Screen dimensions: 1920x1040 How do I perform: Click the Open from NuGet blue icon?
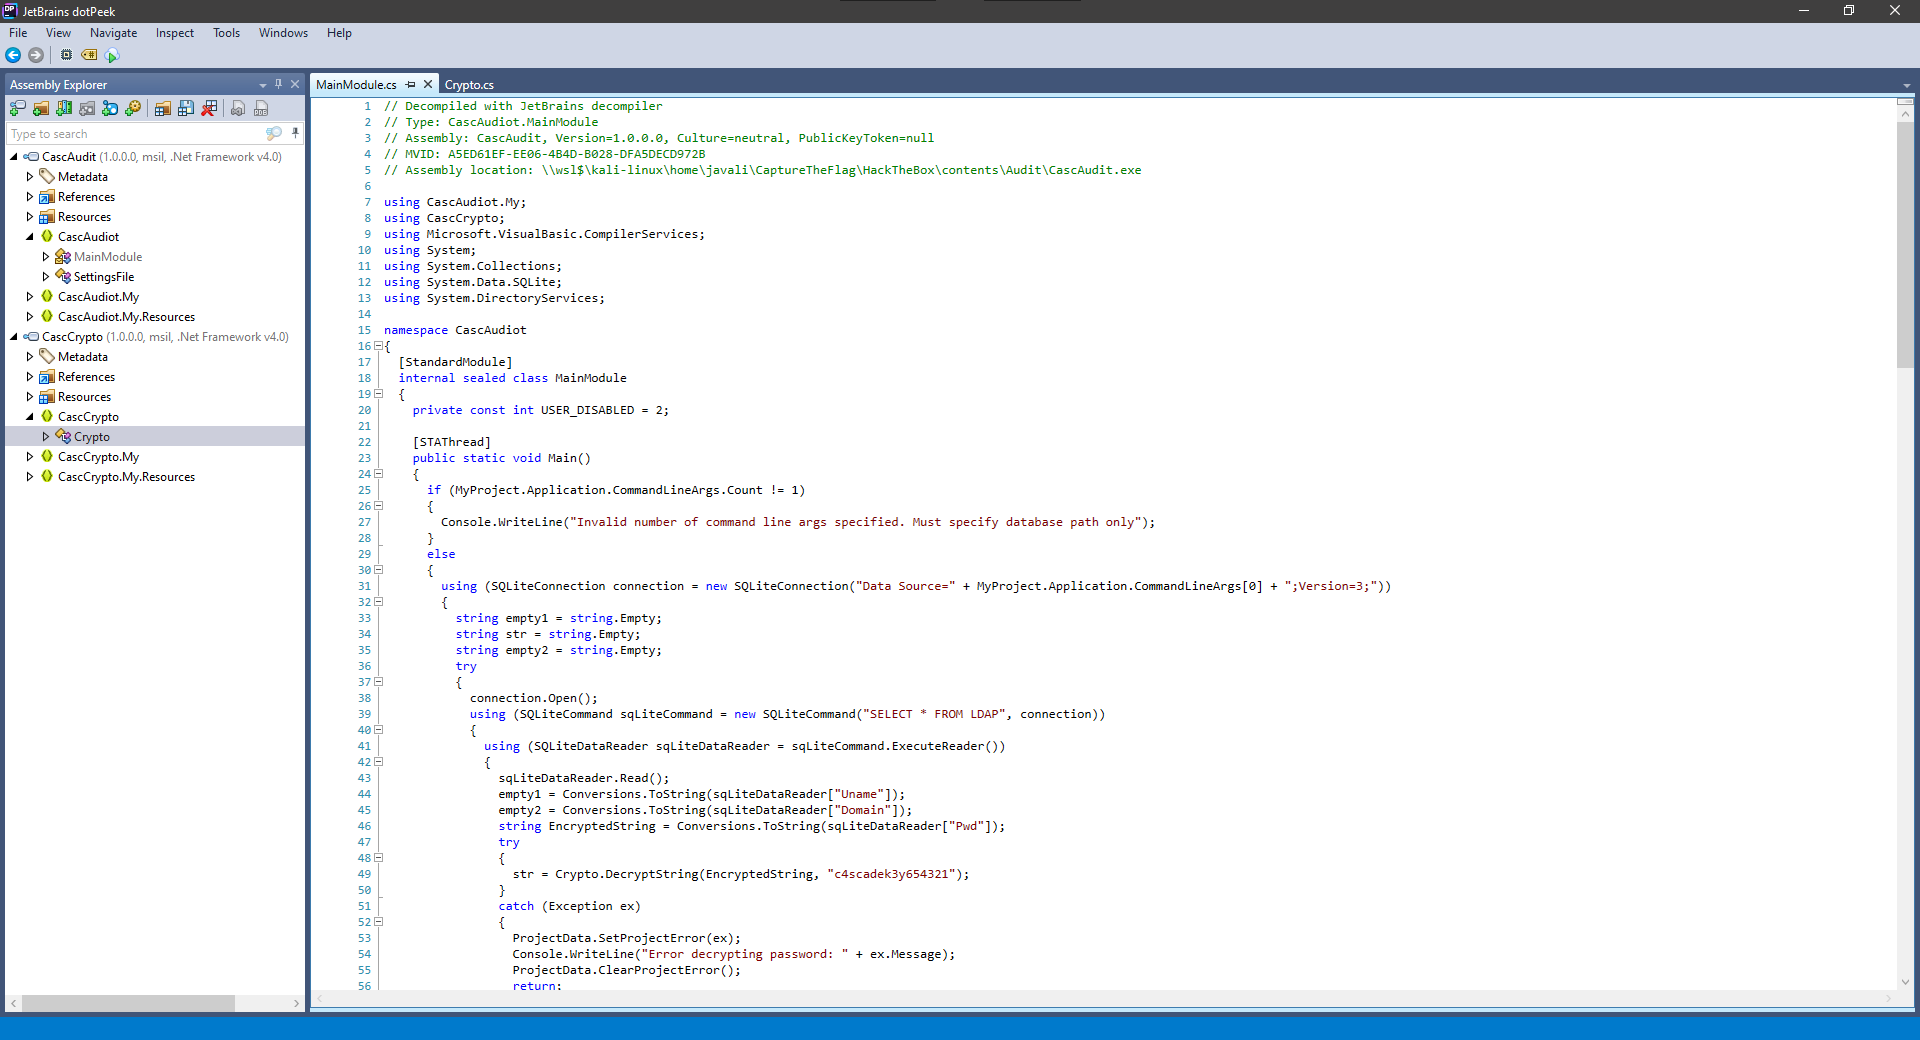(110, 108)
